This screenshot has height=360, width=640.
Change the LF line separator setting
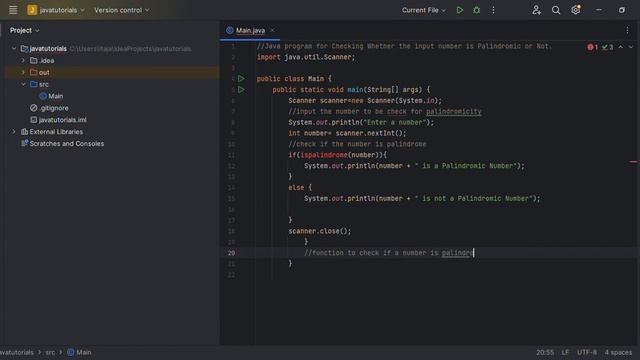[x=565, y=352]
